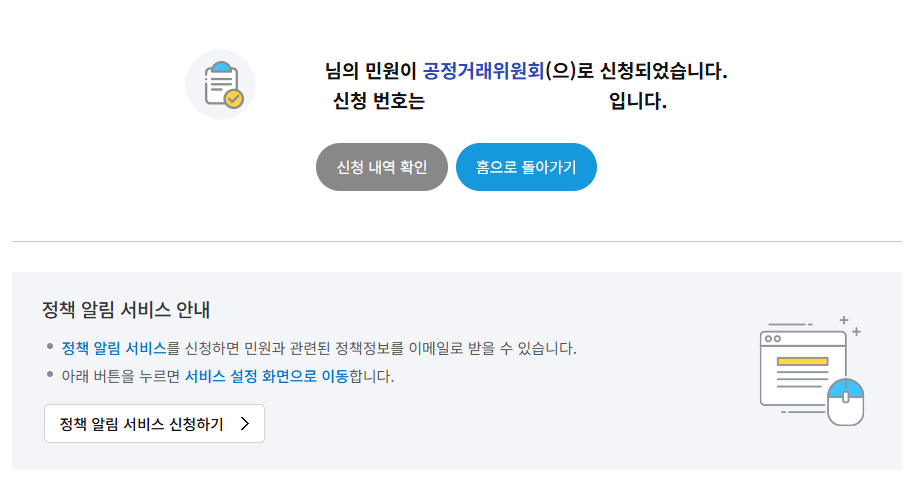Image resolution: width=913 pixels, height=485 pixels.
Task: Click the 신청되었습니다 confirmation text
Action: click(664, 71)
